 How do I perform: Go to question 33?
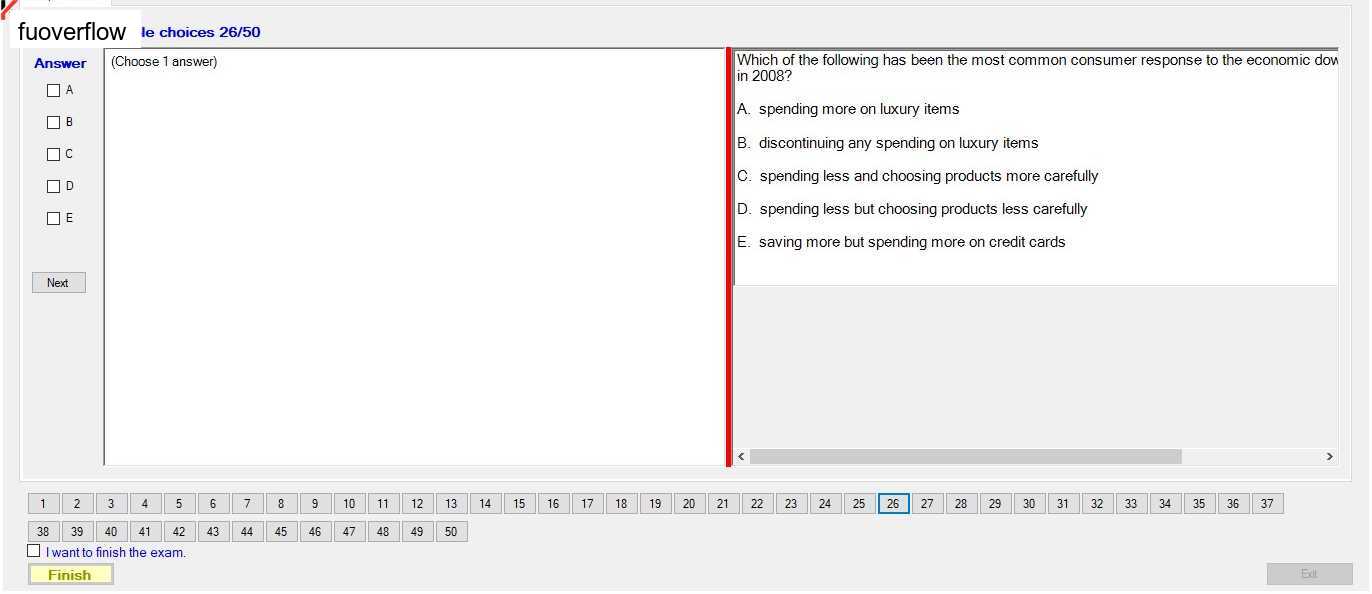click(1131, 504)
